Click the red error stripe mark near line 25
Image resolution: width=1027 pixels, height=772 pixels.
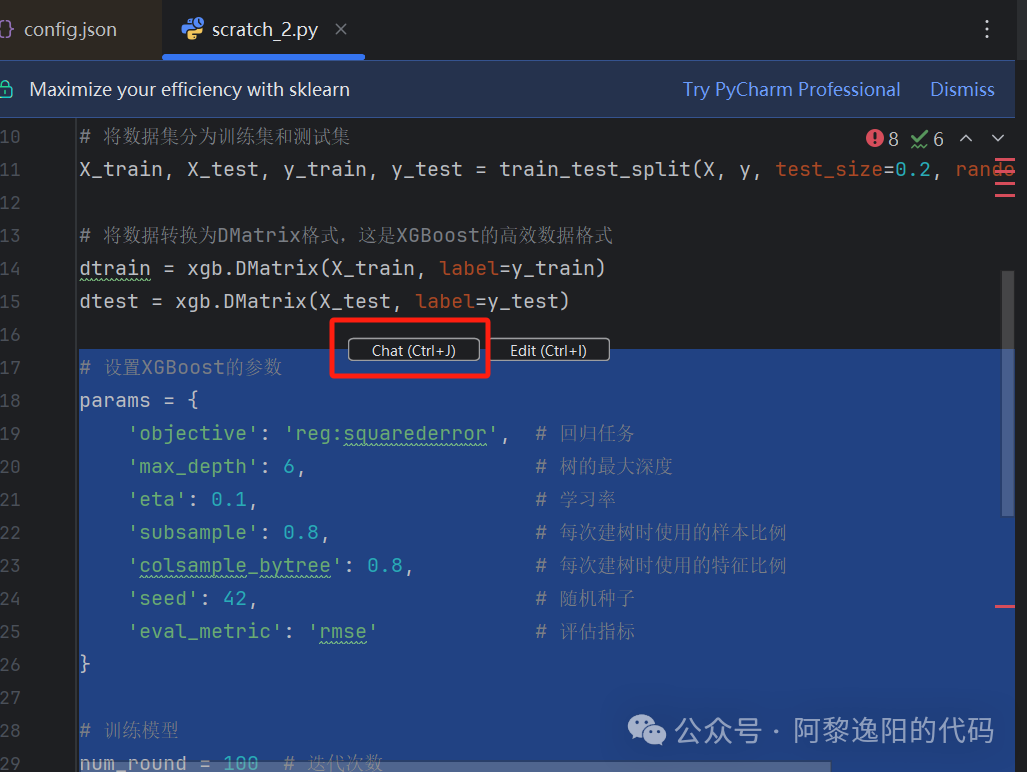pyautogui.click(x=1005, y=606)
